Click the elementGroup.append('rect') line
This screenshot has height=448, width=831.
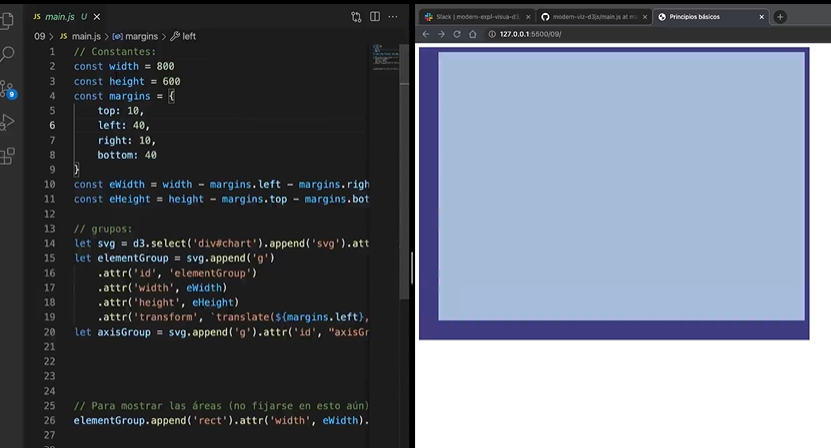[x=222, y=420]
